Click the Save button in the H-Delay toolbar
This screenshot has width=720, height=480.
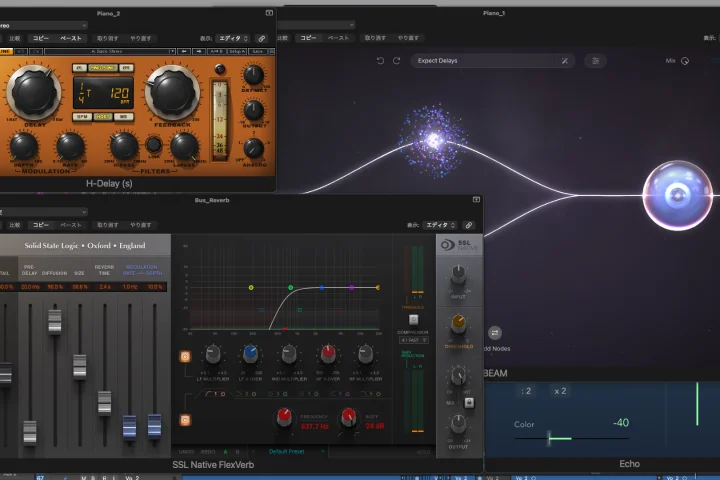click(258, 51)
